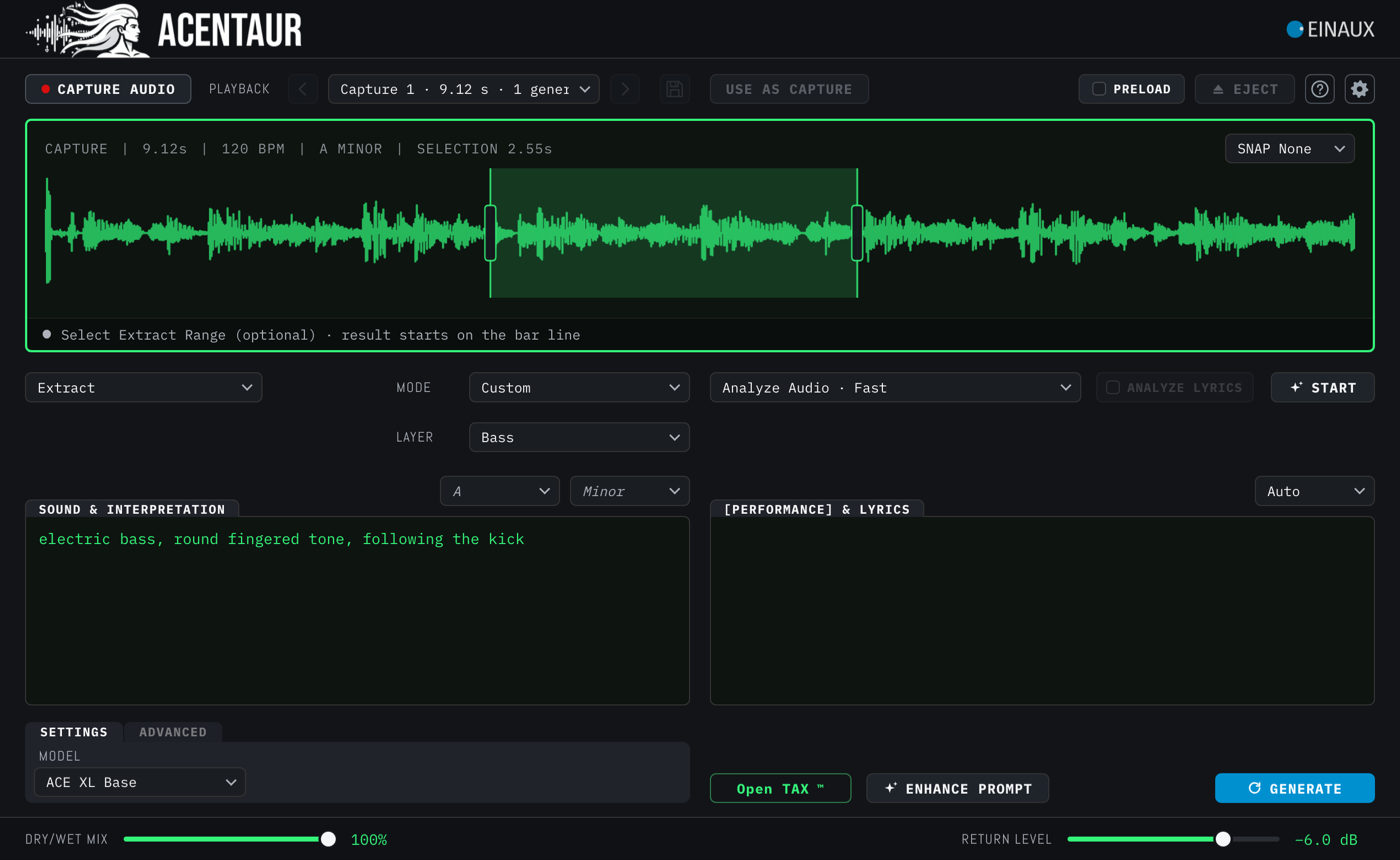Select the Settings tab
Screen dimensions: 1400x860
[x=74, y=732]
